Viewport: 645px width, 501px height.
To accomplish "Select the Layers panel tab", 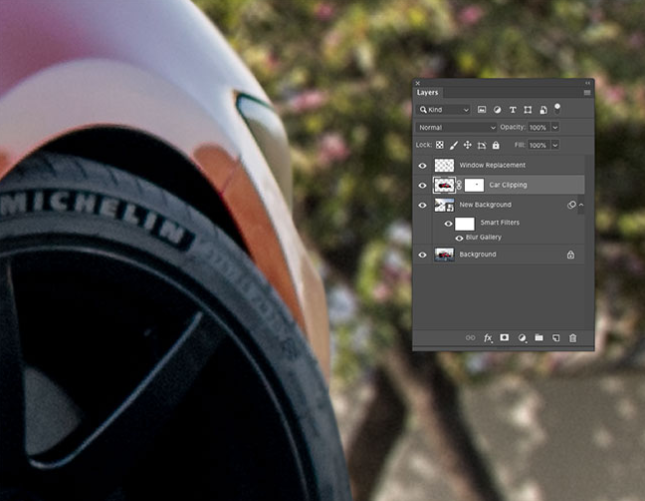I will (427, 93).
